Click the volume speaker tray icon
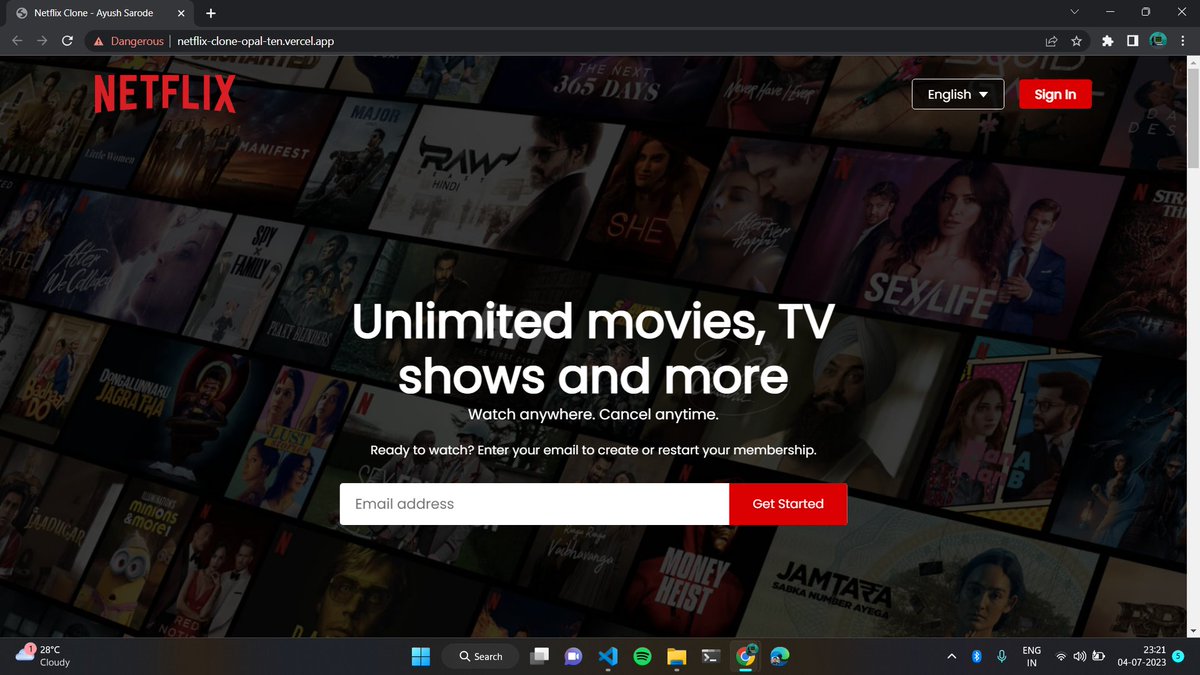Image resolution: width=1200 pixels, height=675 pixels. (x=1079, y=657)
